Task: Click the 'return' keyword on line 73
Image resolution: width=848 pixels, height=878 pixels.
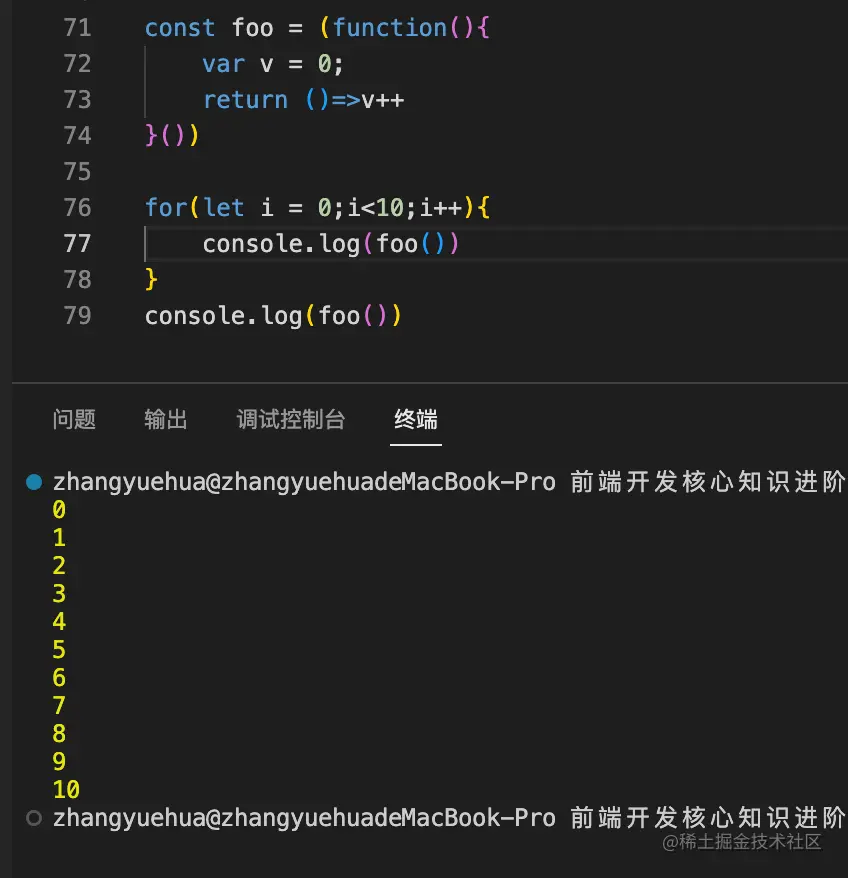Action: (245, 100)
